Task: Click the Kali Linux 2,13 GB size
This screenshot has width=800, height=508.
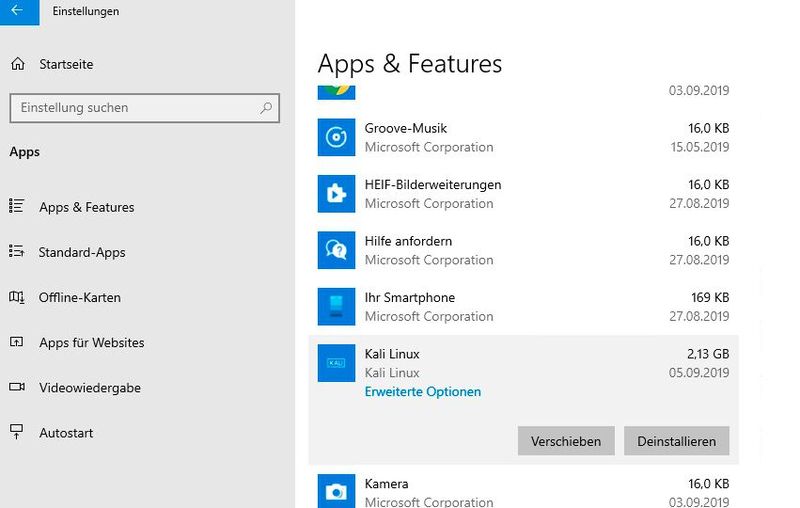Action: (708, 354)
